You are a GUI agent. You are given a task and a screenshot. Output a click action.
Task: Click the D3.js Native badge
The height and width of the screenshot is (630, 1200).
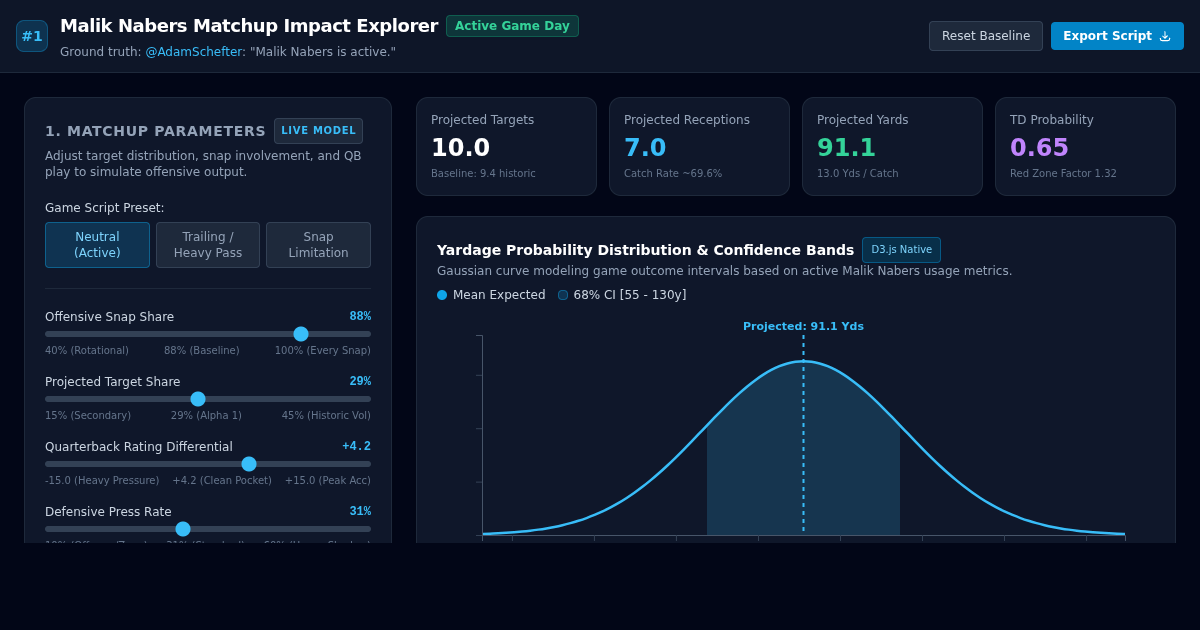901,250
